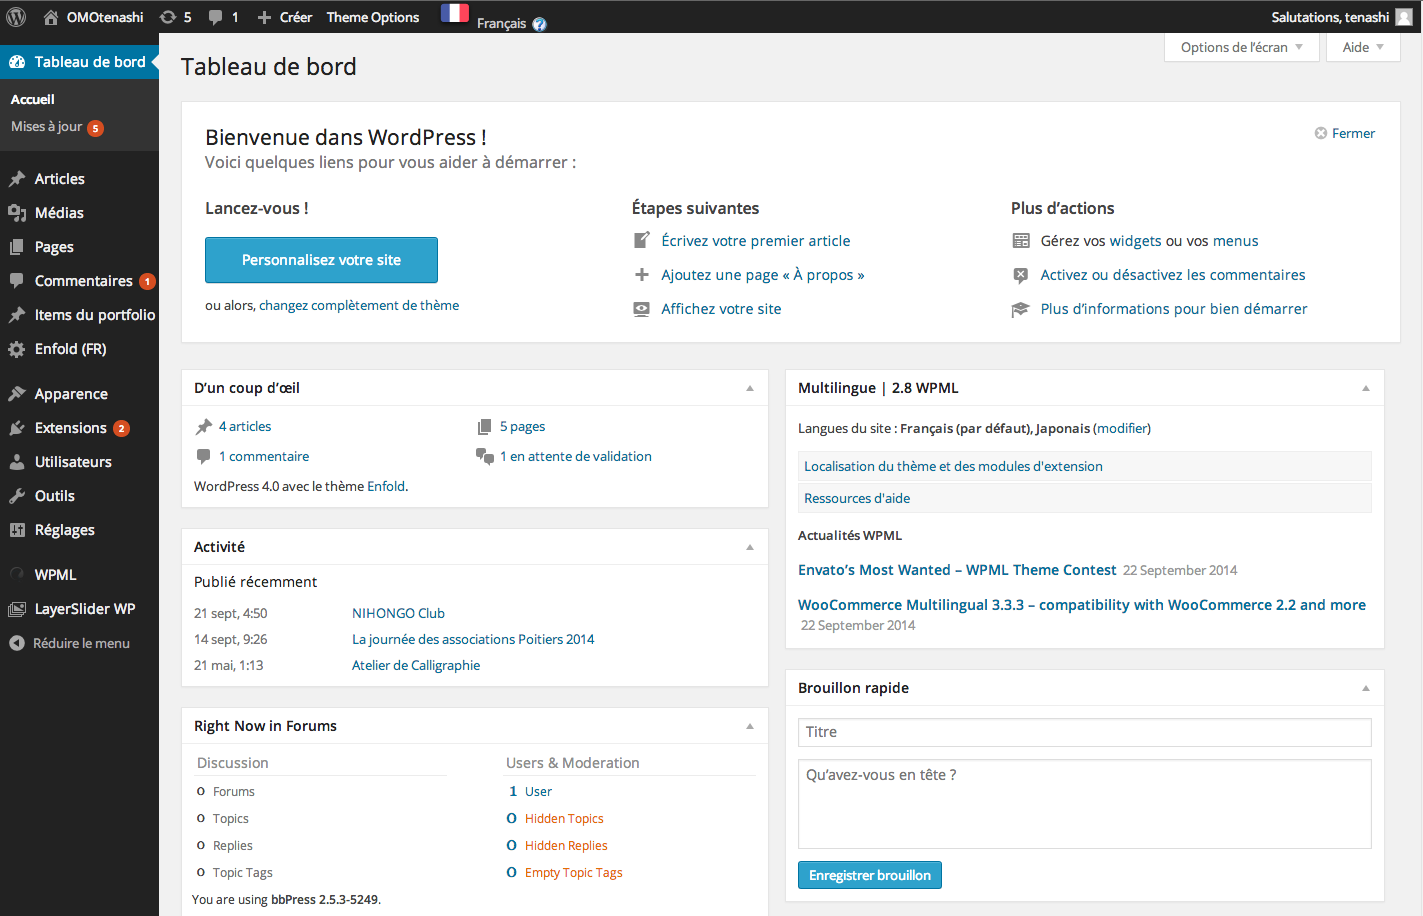
Task: Open the Options de l'écran dropdown
Action: [x=1242, y=47]
